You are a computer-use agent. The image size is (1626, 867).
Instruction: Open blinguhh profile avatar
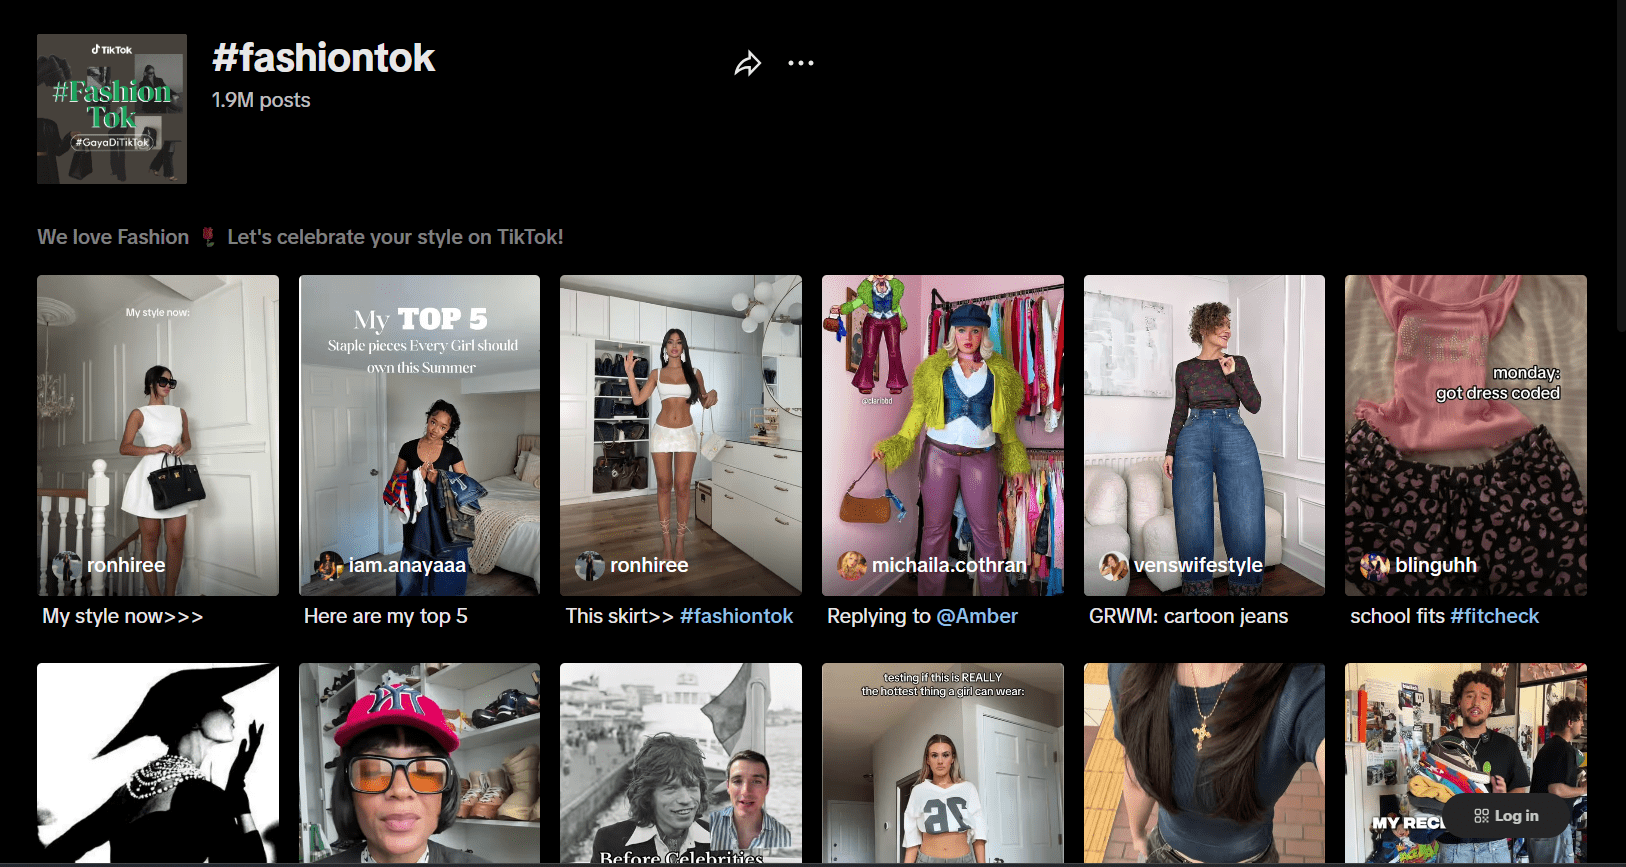[x=1375, y=566]
